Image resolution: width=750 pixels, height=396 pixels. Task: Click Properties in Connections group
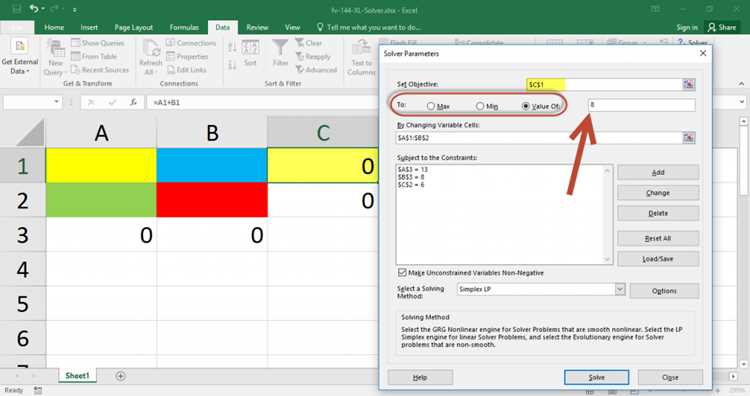(188, 56)
